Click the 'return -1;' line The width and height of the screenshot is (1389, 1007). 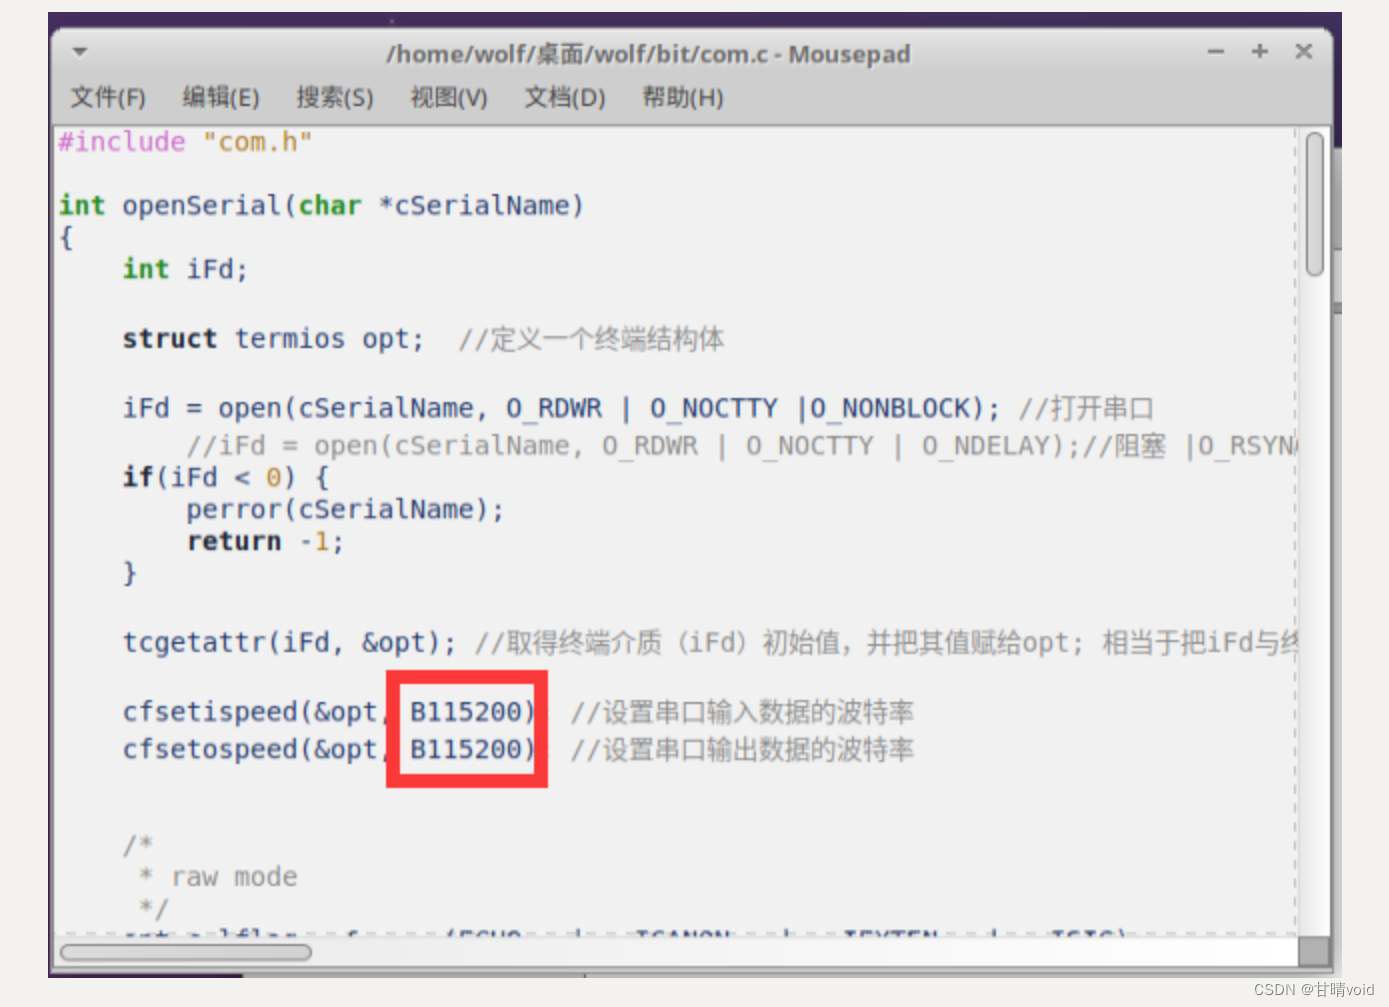click(x=265, y=541)
